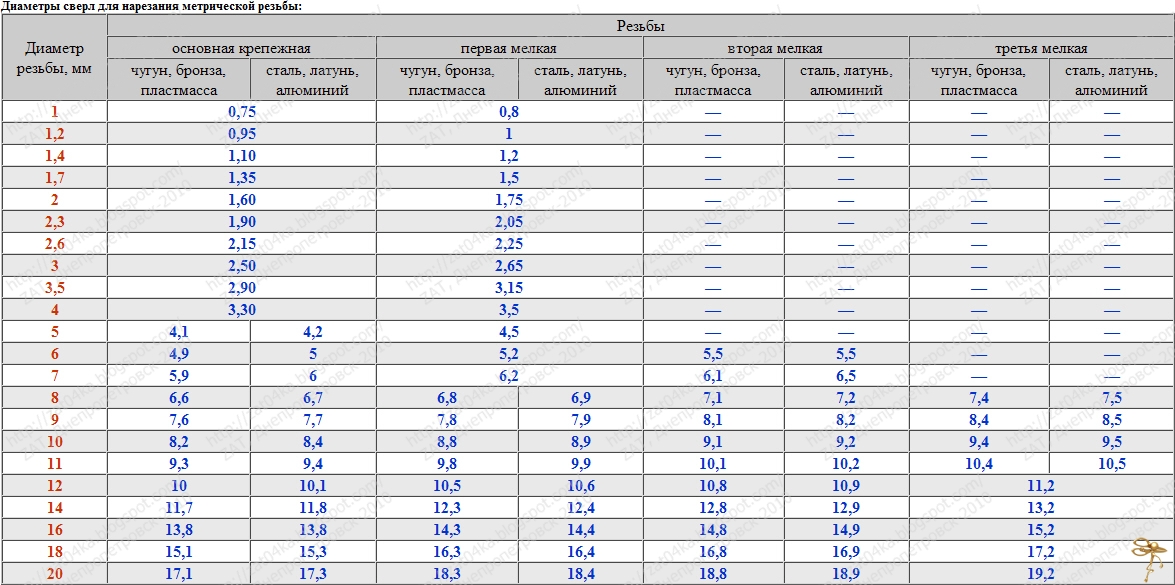Click the value 10,4 in row 11
This screenshot has height=585, width=1175.
(x=979, y=464)
